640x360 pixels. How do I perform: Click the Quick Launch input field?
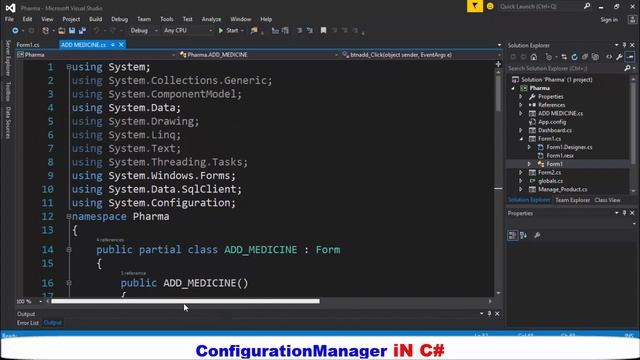540,6
